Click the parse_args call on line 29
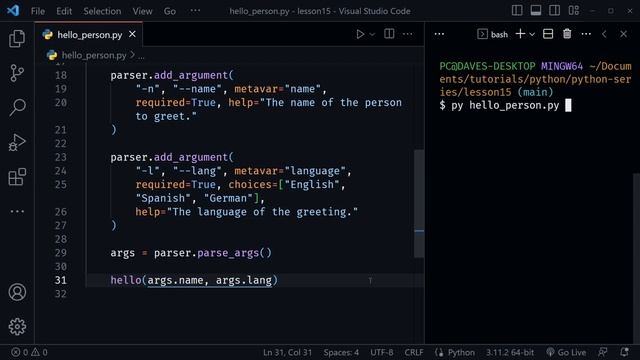 (x=228, y=253)
